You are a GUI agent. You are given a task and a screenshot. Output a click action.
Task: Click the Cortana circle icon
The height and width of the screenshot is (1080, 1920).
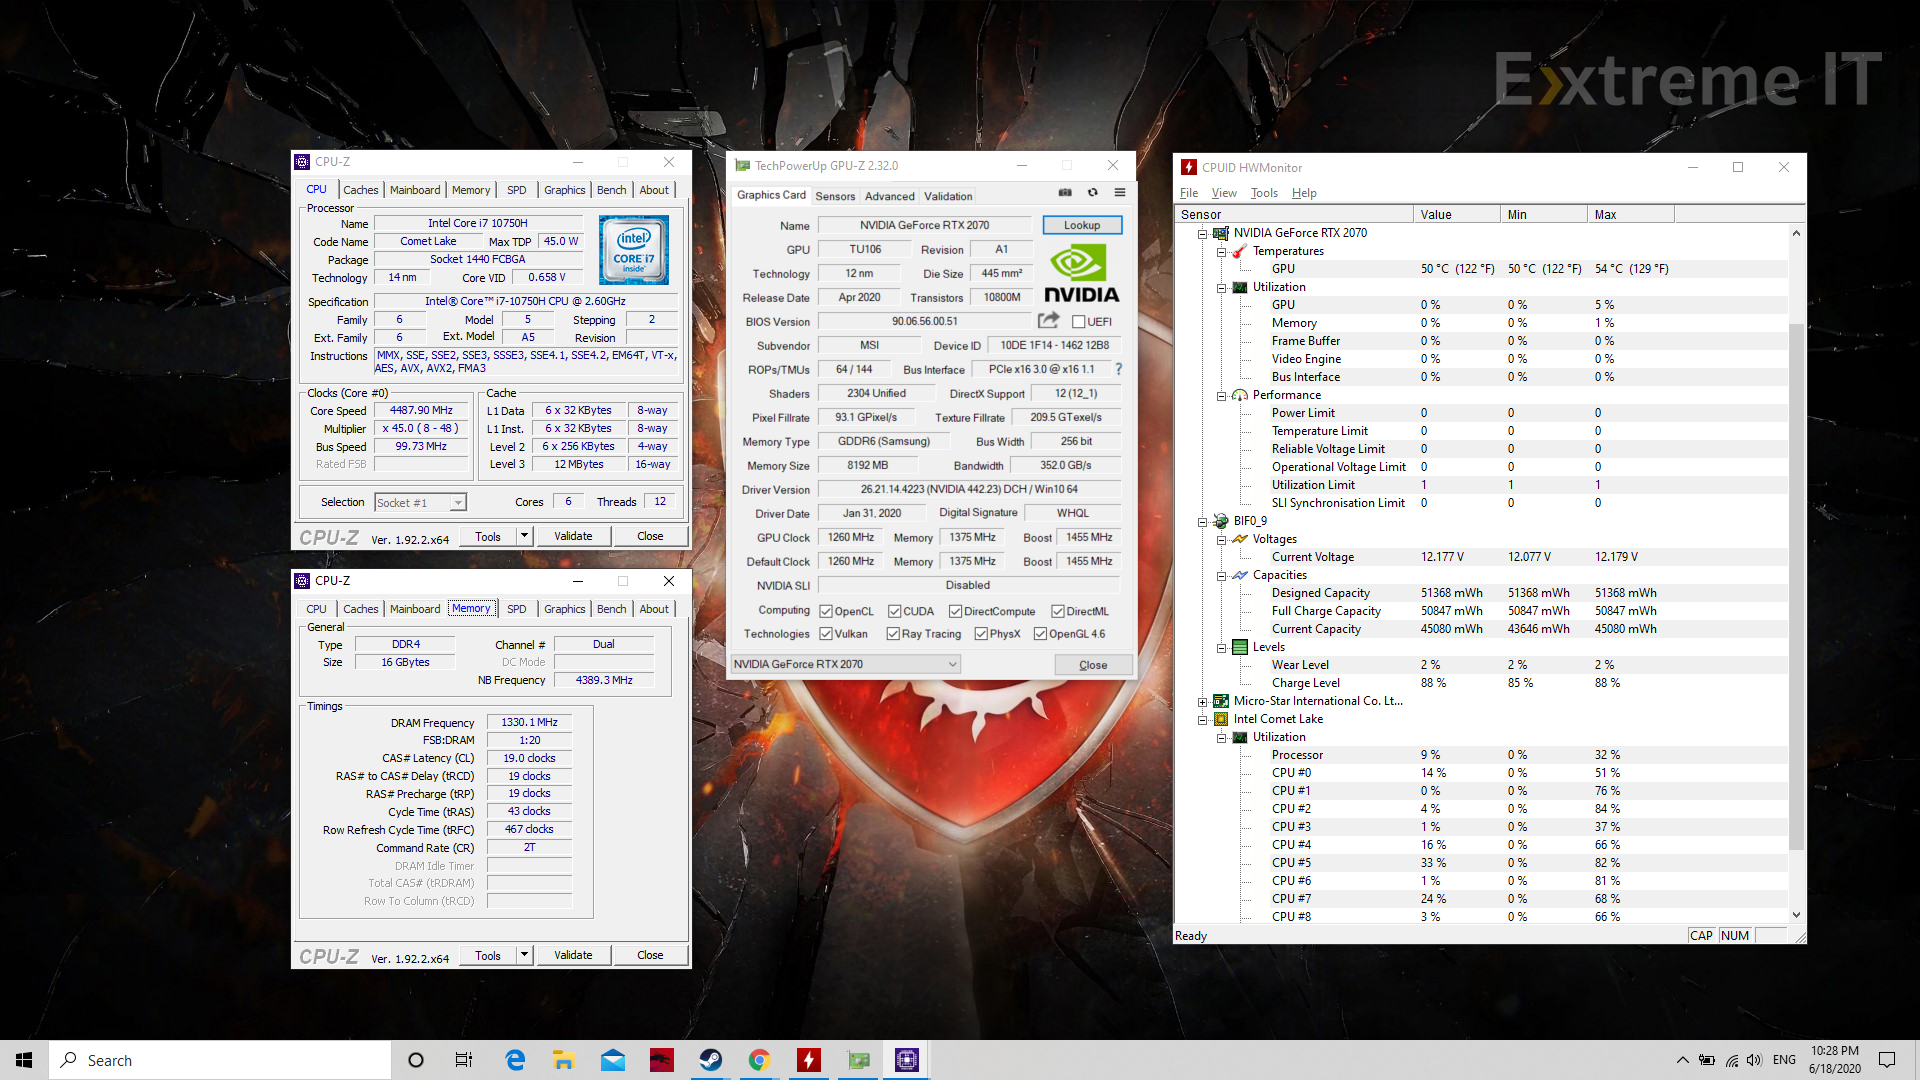click(x=416, y=1060)
